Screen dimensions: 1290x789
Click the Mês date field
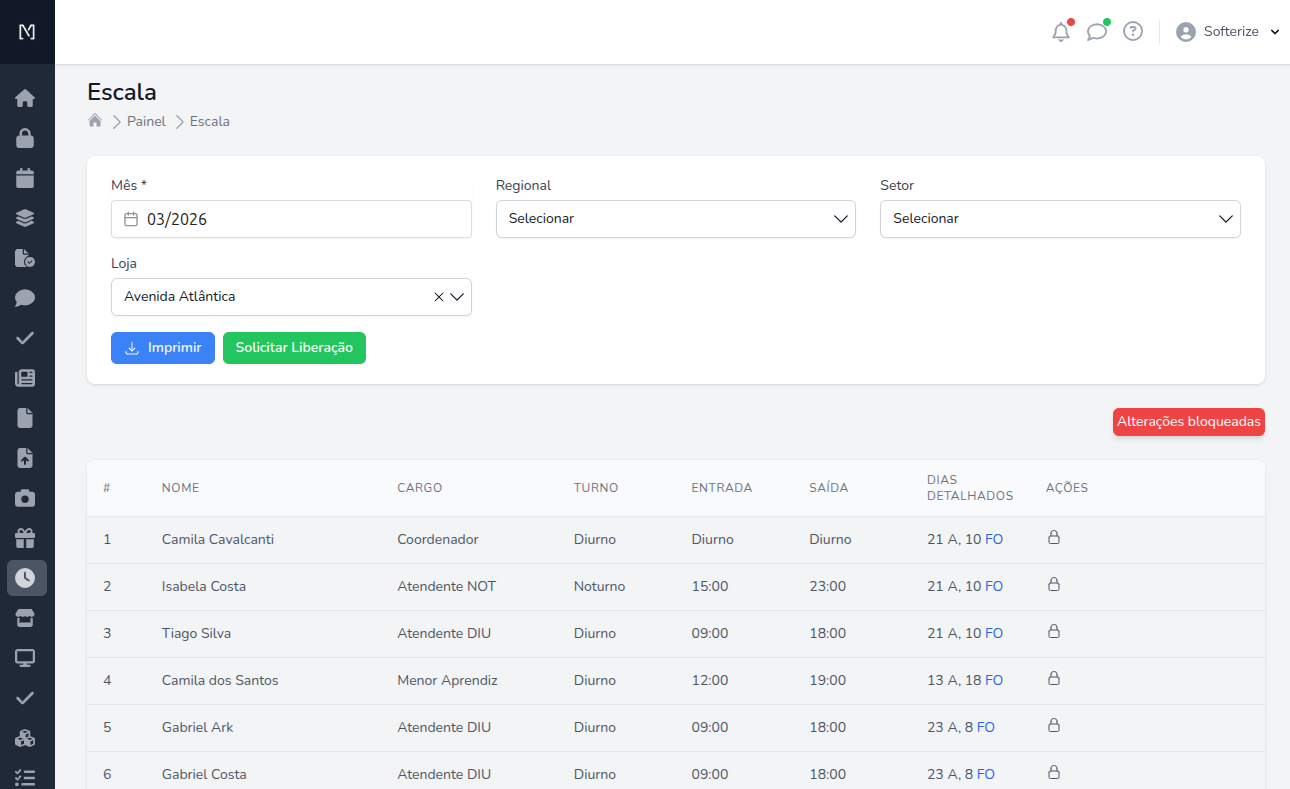[291, 218]
